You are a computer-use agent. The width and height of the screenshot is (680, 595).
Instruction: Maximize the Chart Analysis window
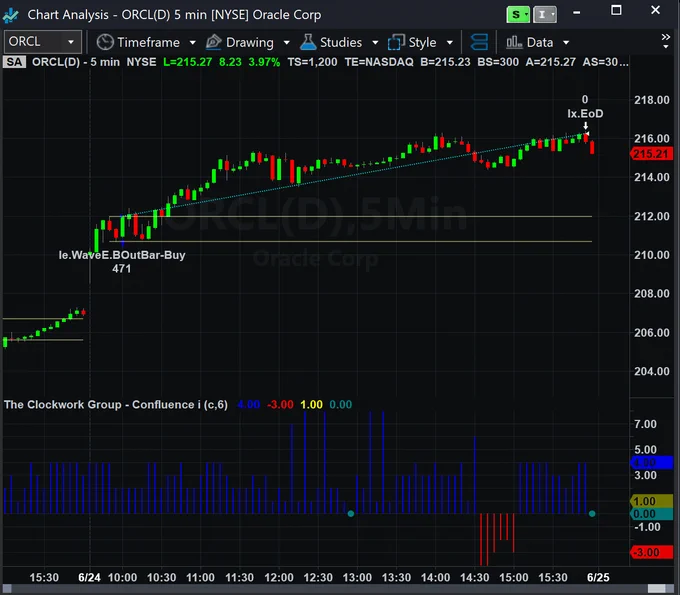[x=616, y=10]
